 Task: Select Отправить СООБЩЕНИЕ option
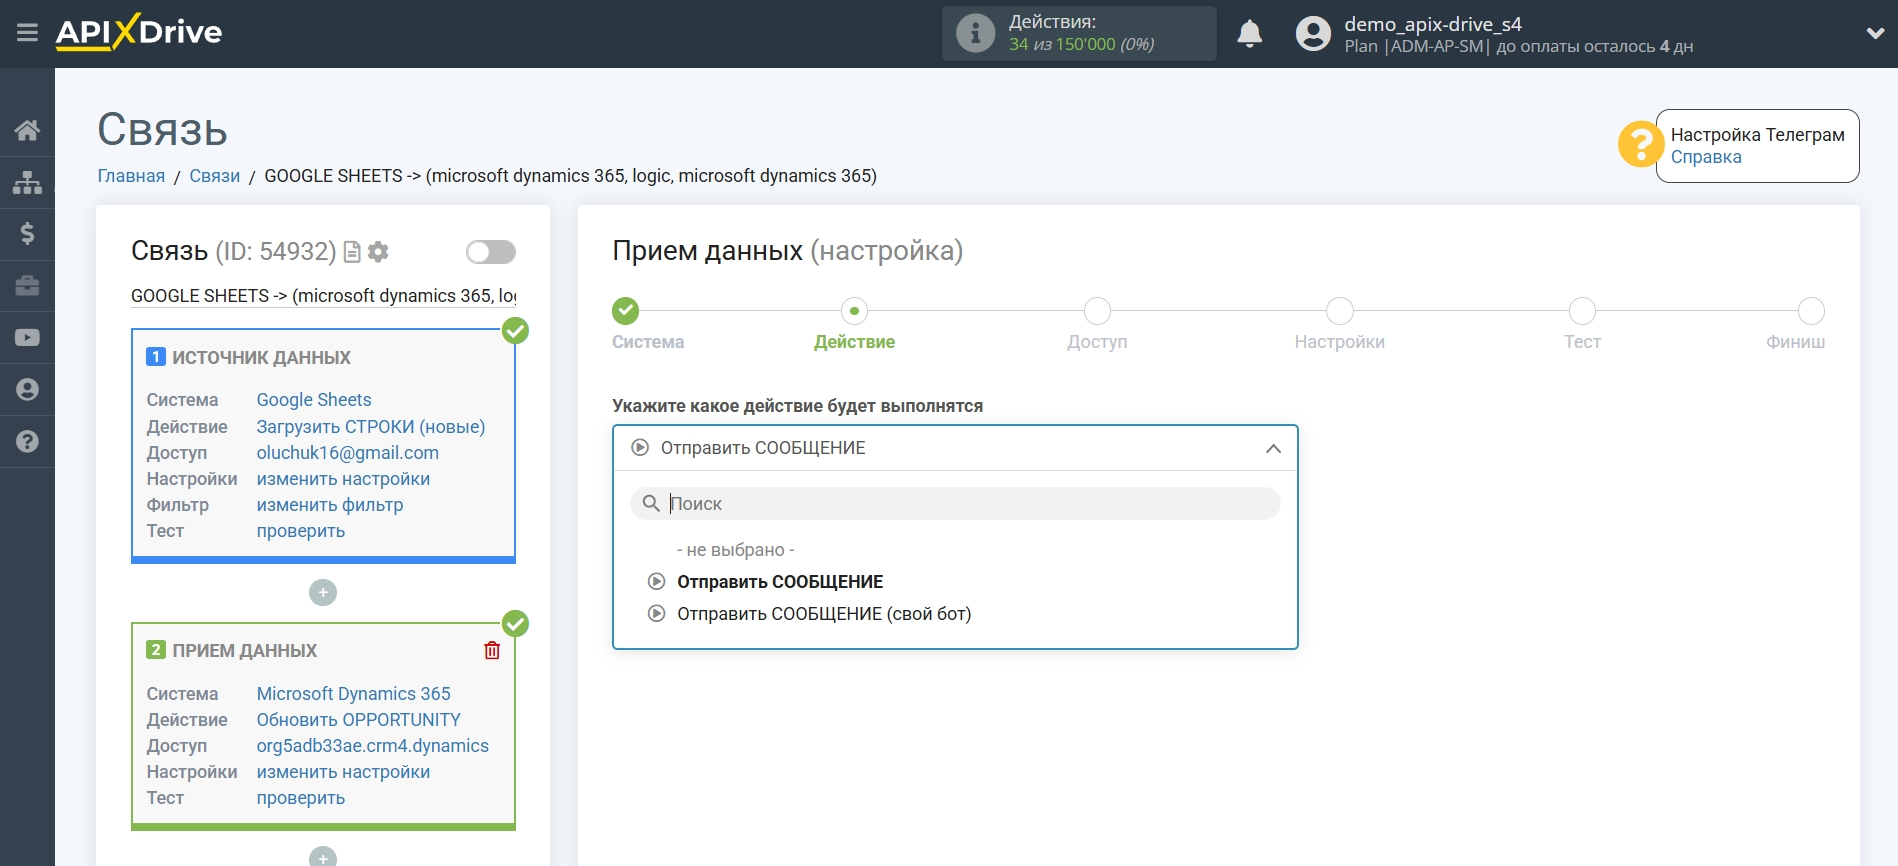pyautogui.click(x=780, y=582)
